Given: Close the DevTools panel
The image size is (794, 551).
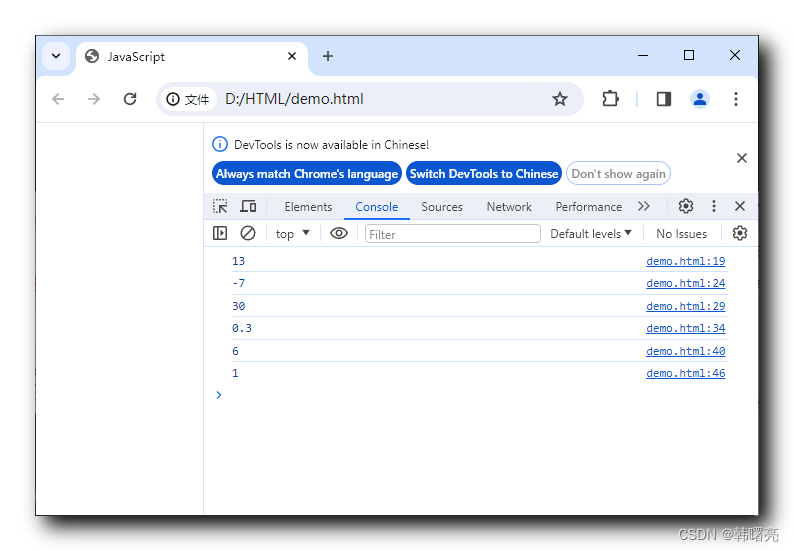Looking at the screenshot, I should 740,206.
